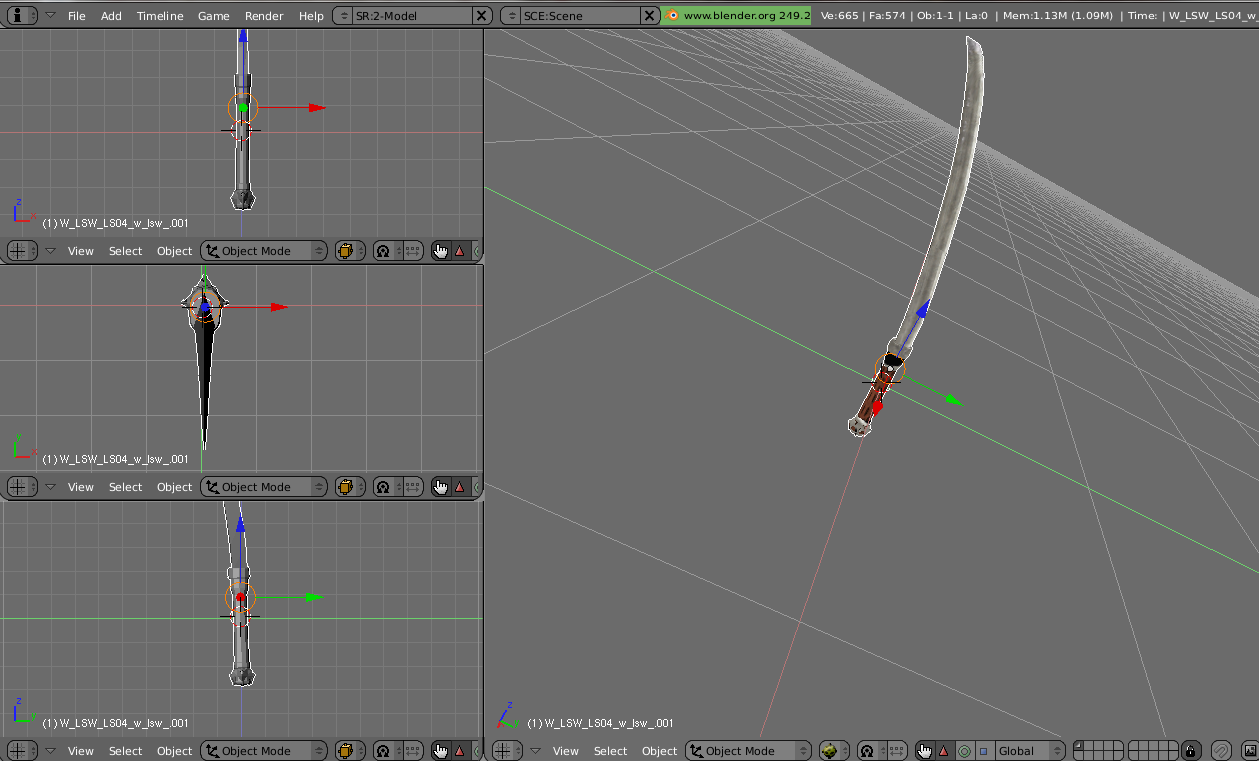Image resolution: width=1259 pixels, height=761 pixels.
Task: Click the Blender logo icon in the top bar
Action: (x=673, y=16)
